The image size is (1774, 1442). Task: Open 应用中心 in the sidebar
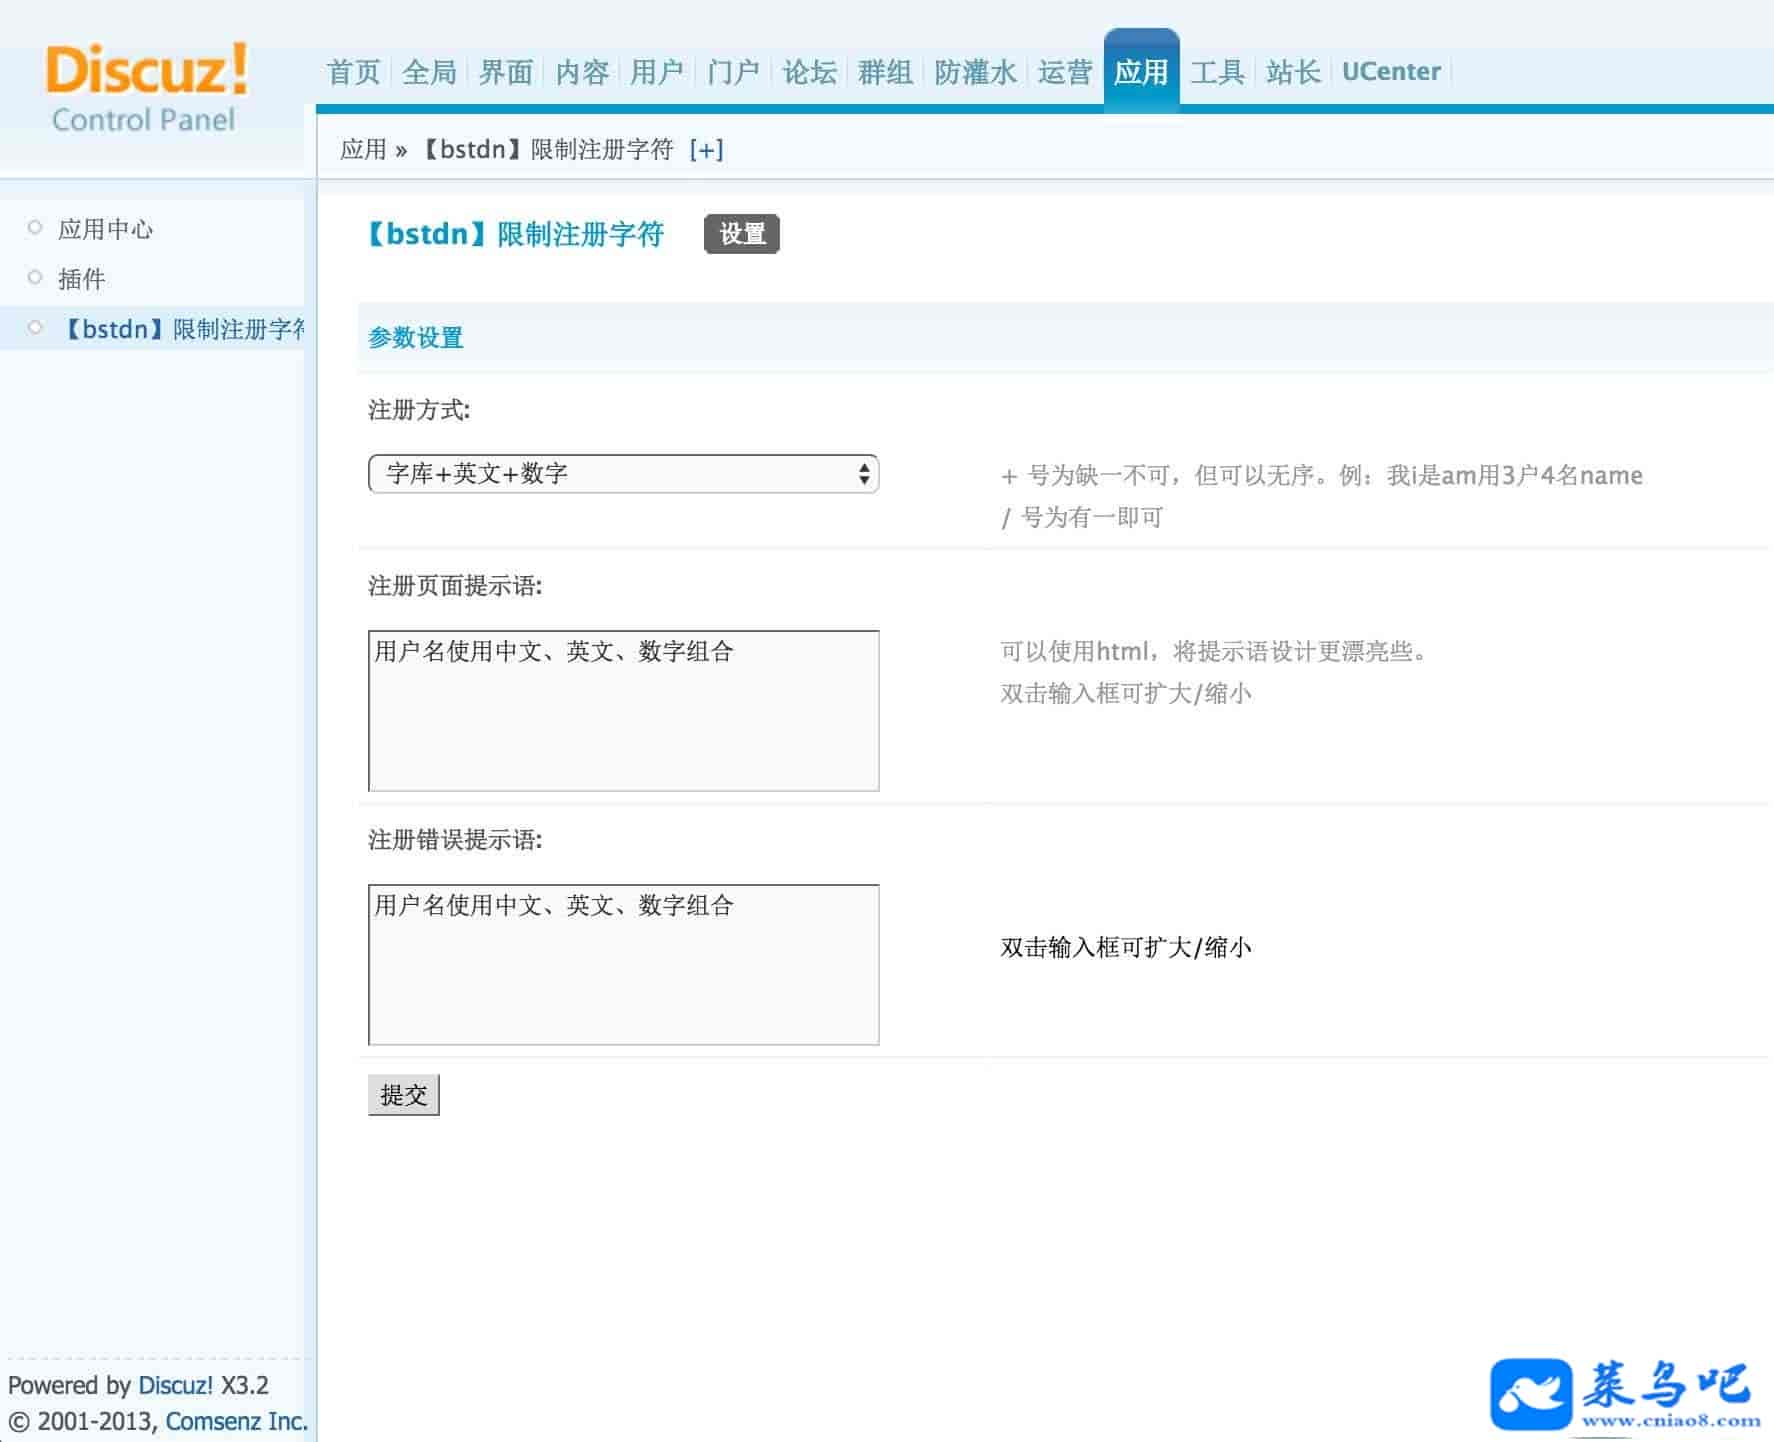point(105,229)
